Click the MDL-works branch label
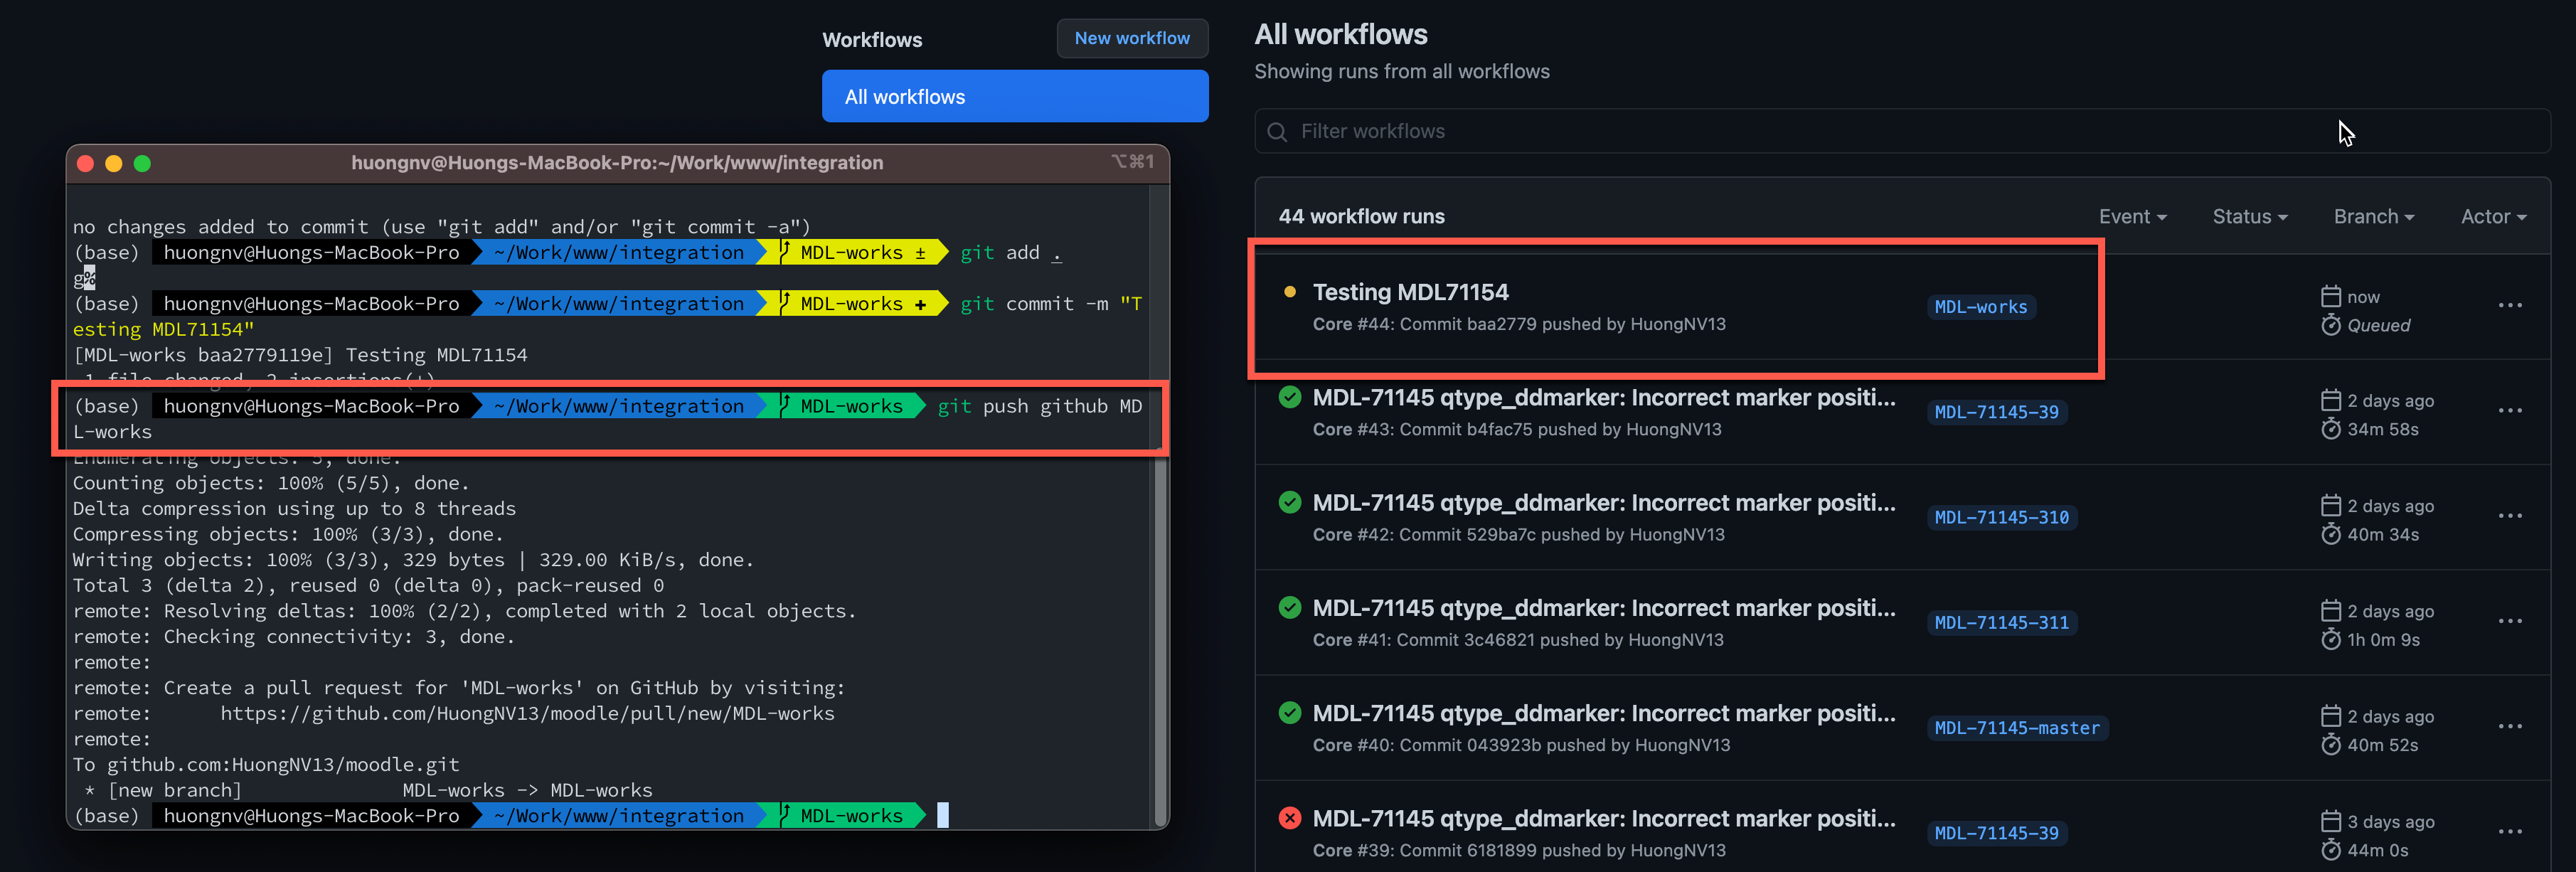This screenshot has height=872, width=2576. click(x=1980, y=307)
